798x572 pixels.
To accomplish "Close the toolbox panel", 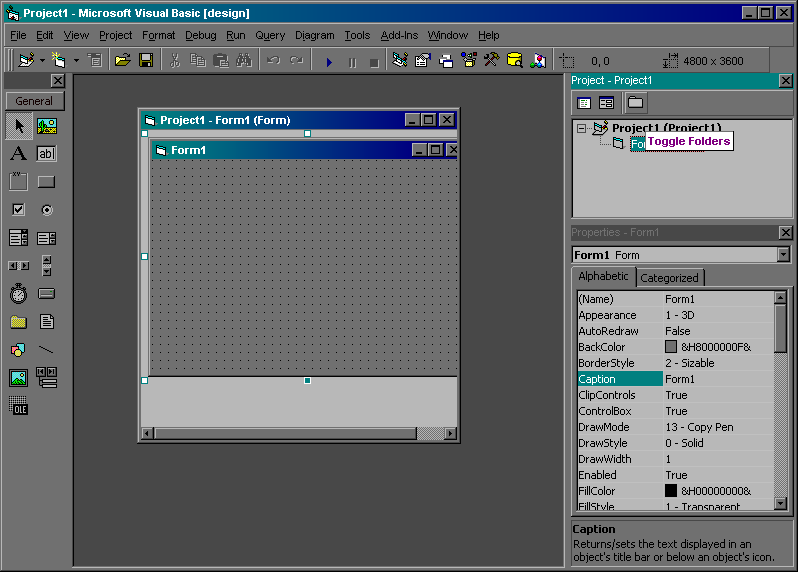I will pos(58,80).
